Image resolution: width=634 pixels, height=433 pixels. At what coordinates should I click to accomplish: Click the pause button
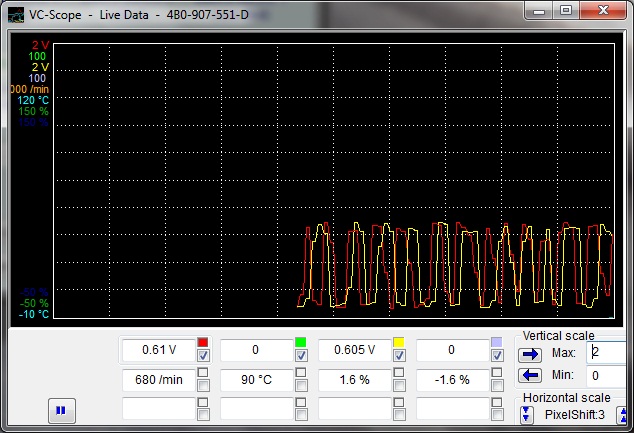60,410
